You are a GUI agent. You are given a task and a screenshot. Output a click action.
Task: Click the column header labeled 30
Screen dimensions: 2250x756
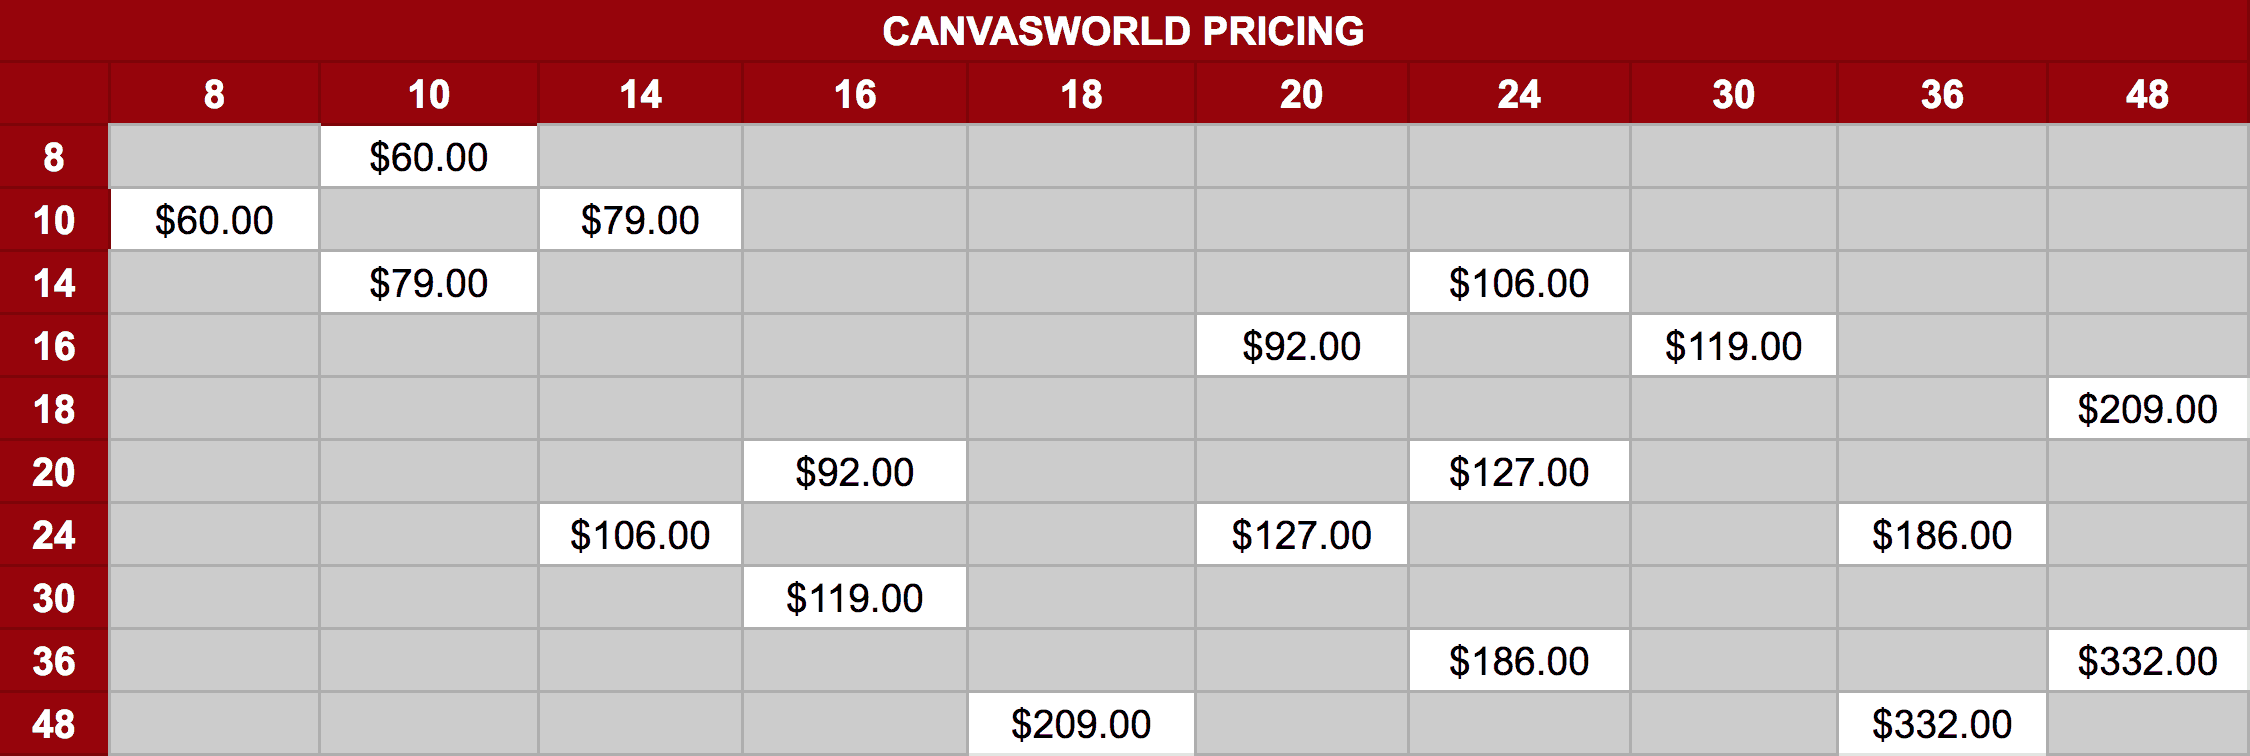pos(1733,94)
